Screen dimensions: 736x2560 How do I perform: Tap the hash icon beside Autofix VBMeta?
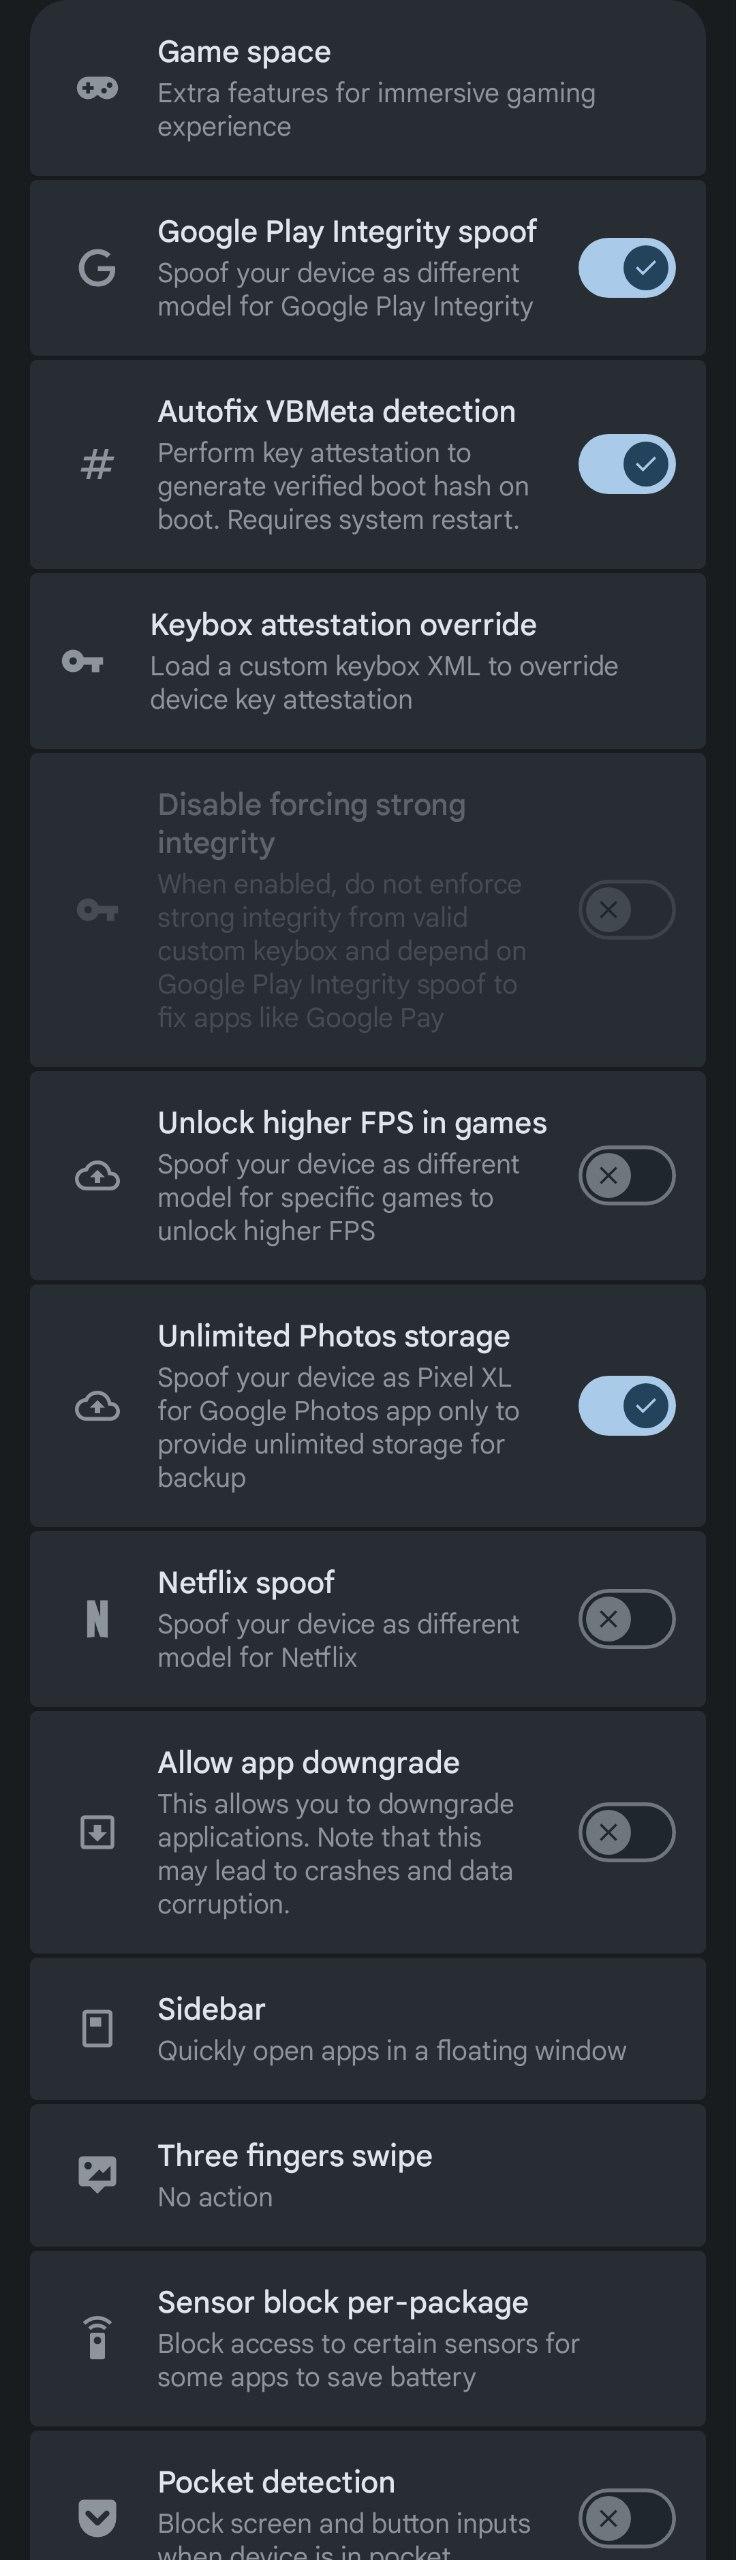pyautogui.click(x=97, y=465)
